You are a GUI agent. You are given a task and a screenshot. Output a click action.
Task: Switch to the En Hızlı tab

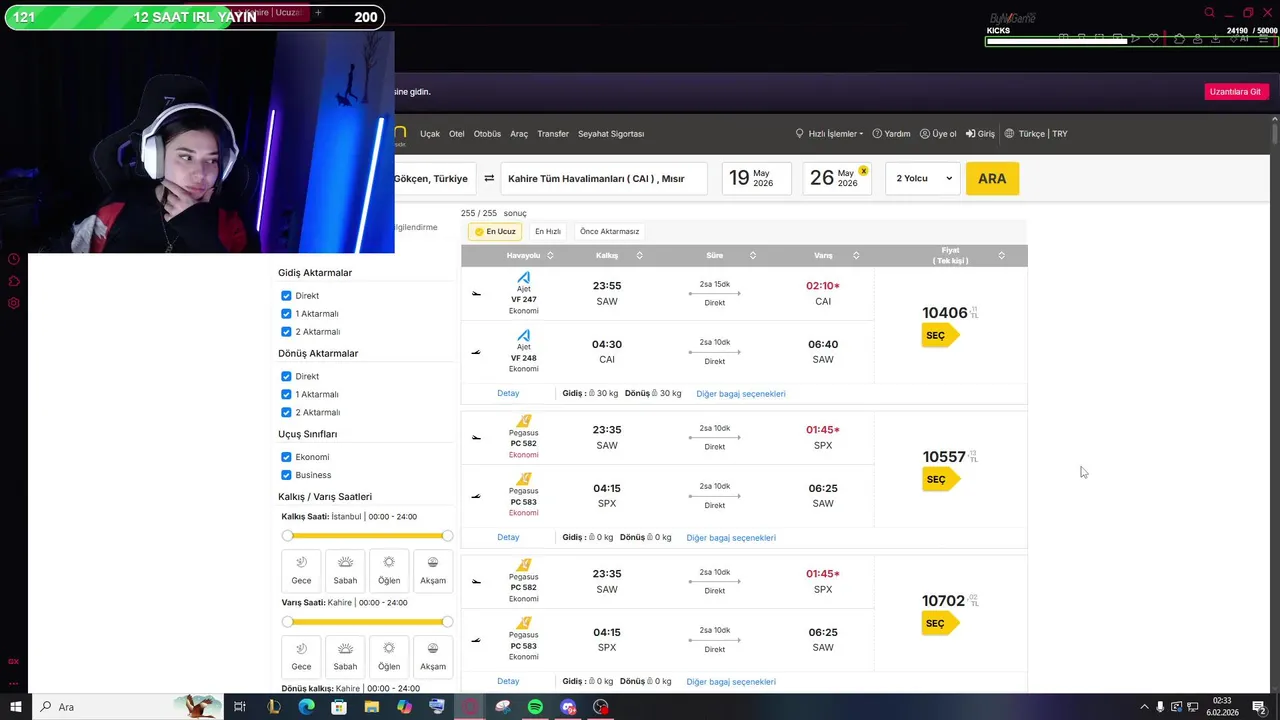548,231
